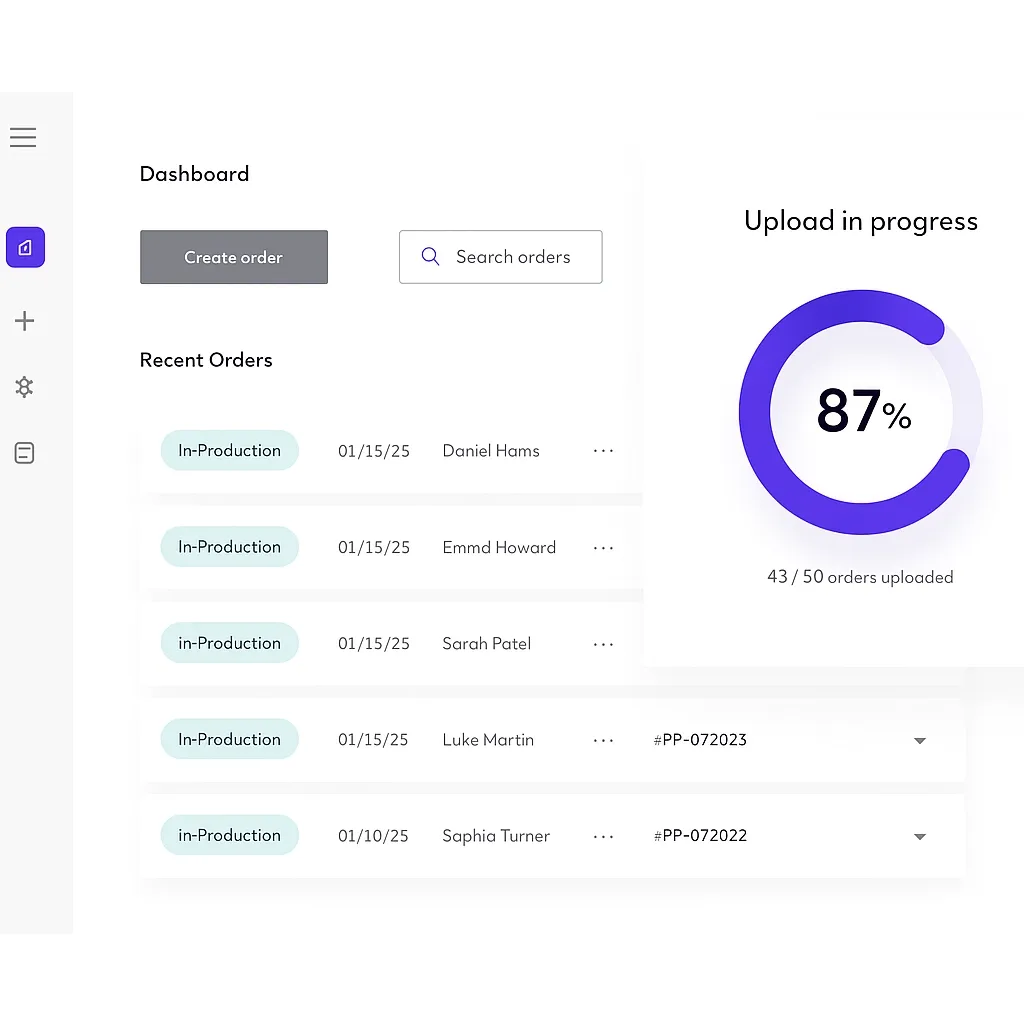The width and height of the screenshot is (1024, 1024).
Task: Toggle the in-Production badge for Saphia Turner
Action: pos(229,835)
